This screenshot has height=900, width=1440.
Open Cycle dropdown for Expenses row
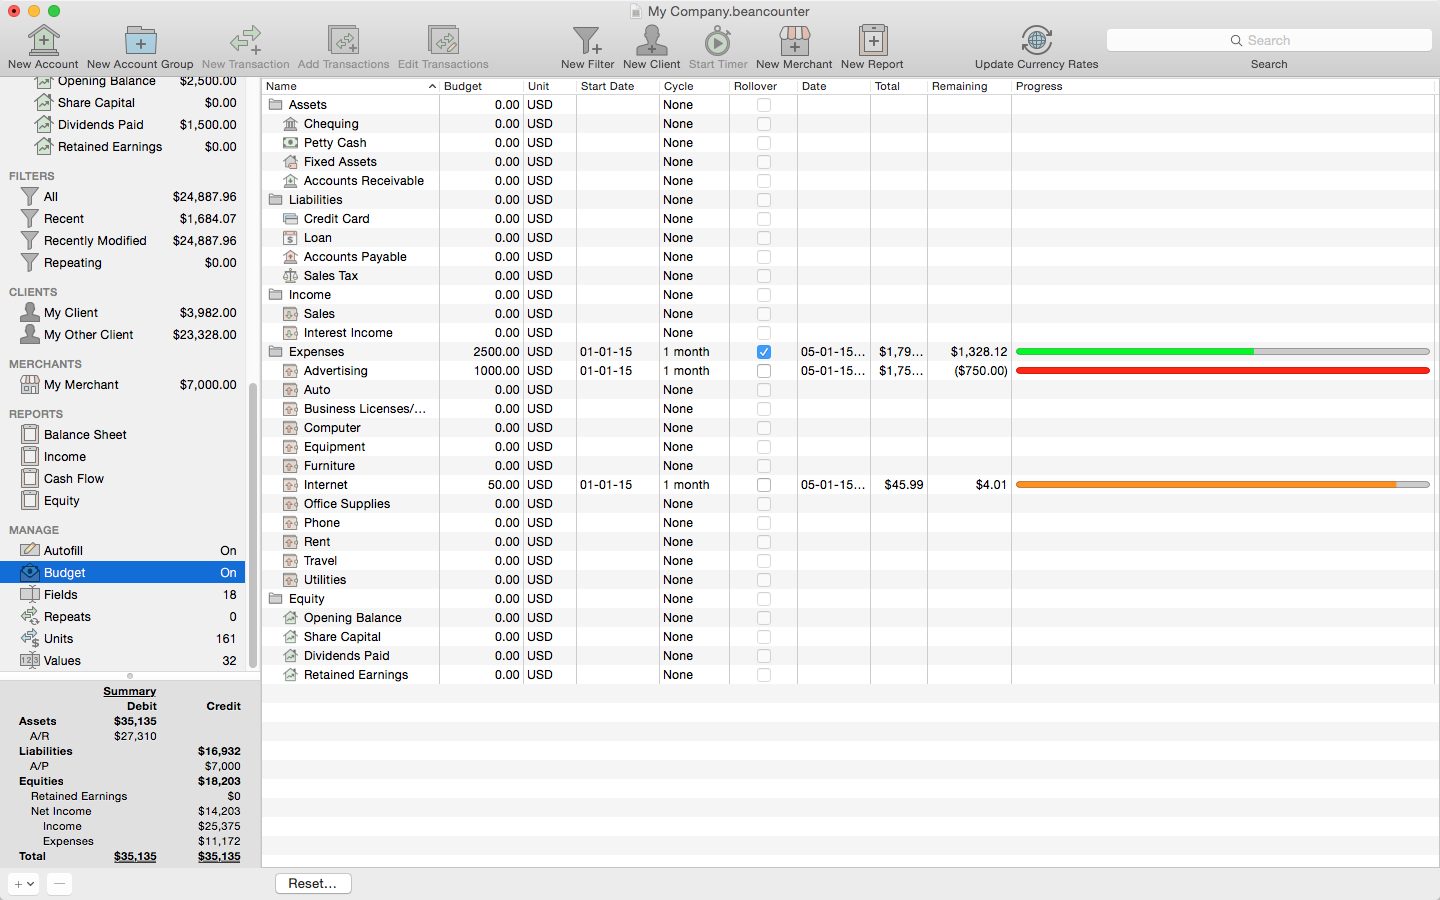point(694,352)
